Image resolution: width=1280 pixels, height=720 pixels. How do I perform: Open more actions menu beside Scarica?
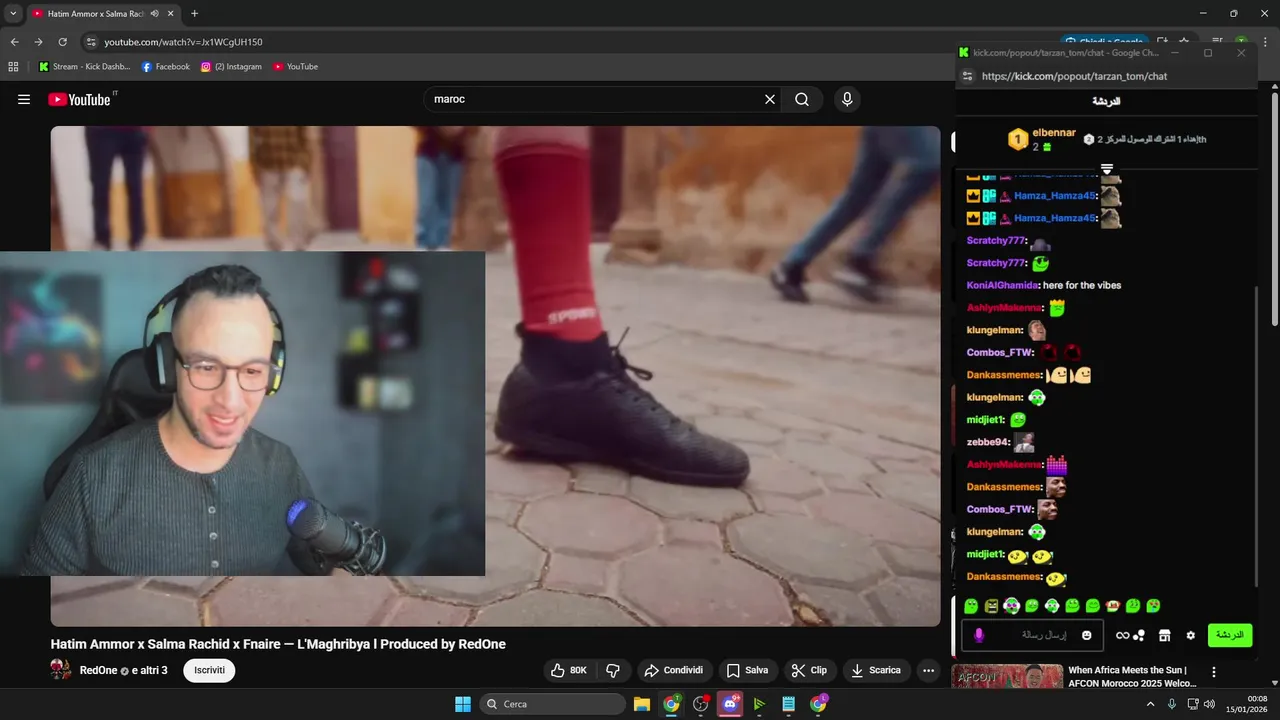pyautogui.click(x=929, y=670)
